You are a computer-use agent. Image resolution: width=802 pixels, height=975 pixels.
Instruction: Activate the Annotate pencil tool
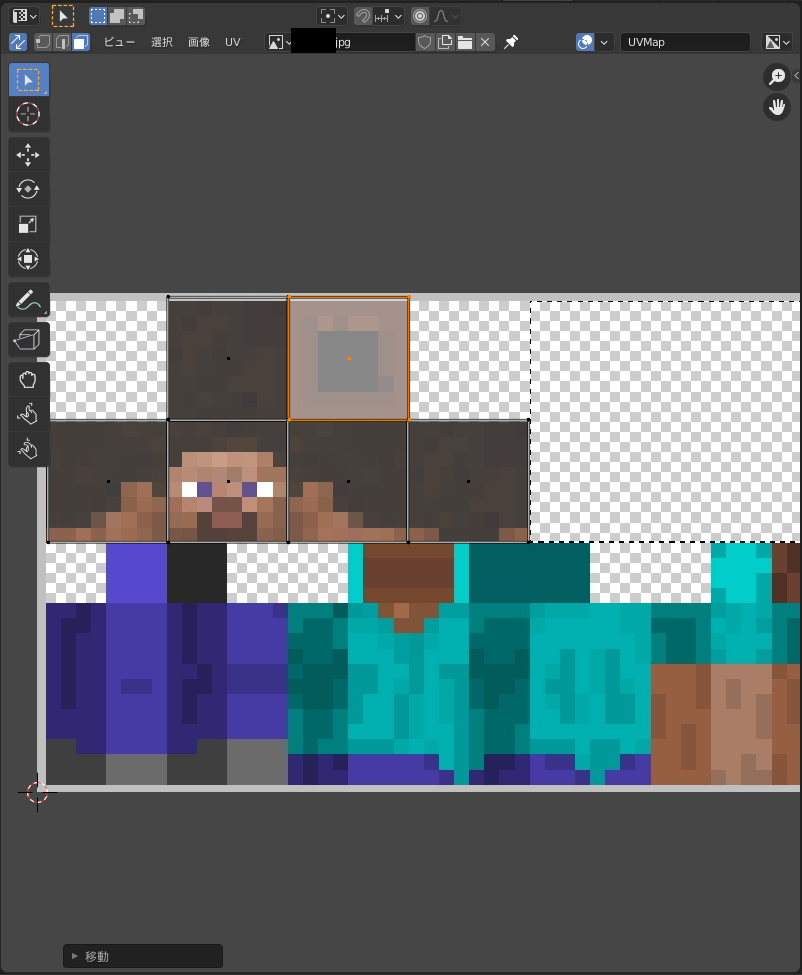[x=29, y=300]
